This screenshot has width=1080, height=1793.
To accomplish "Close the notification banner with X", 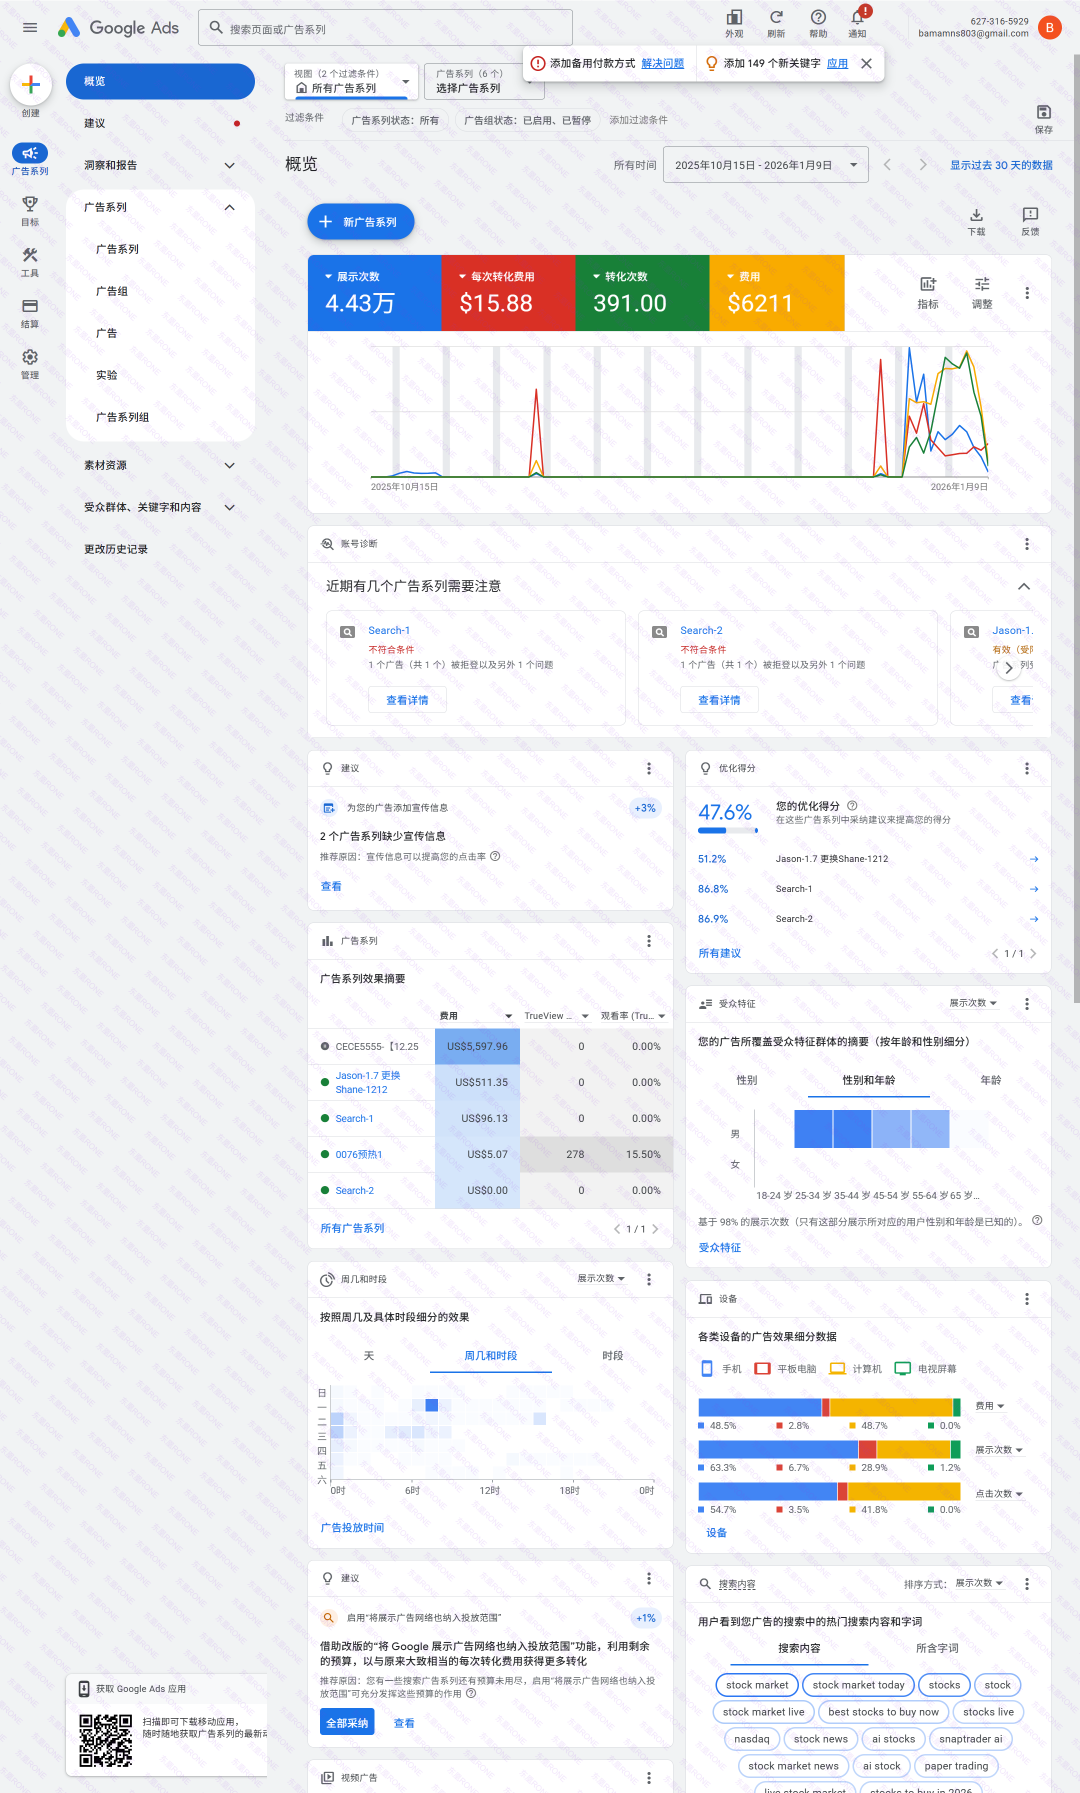I will [x=866, y=63].
